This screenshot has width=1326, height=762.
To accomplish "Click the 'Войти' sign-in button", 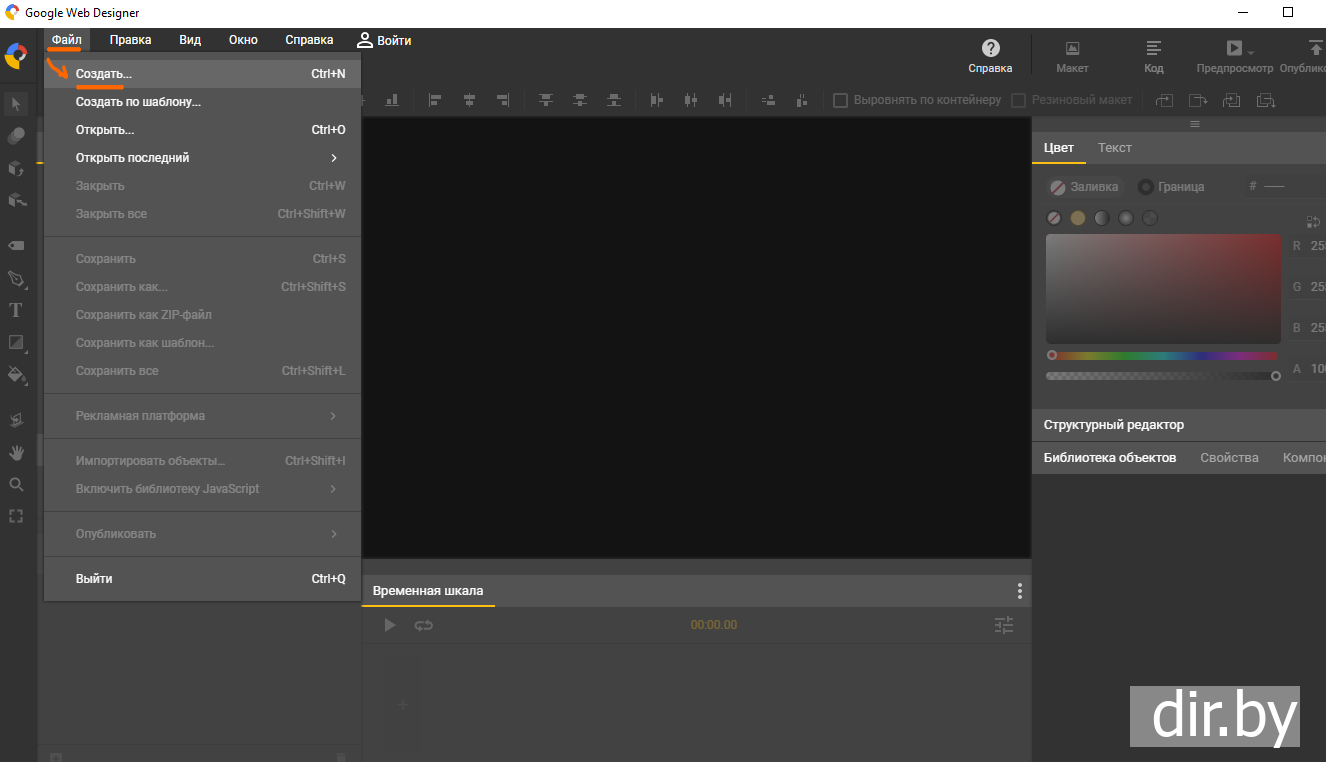I will point(385,41).
